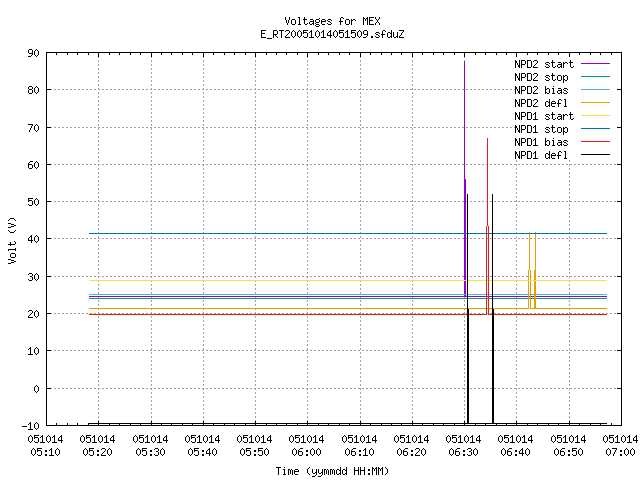The height and width of the screenshot is (480, 640).
Task: Click the 'NPD1 bias' legend label
Action: click(541, 142)
